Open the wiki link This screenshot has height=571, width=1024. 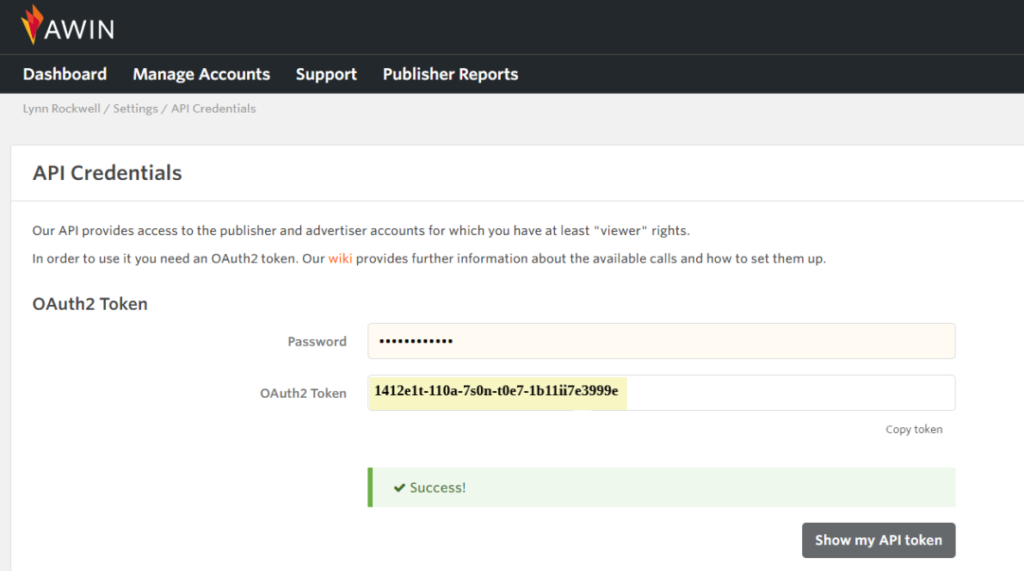click(x=340, y=259)
